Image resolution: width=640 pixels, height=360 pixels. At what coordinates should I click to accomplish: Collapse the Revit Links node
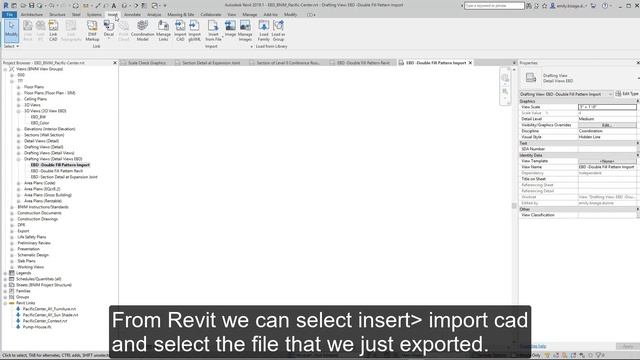point(5,303)
